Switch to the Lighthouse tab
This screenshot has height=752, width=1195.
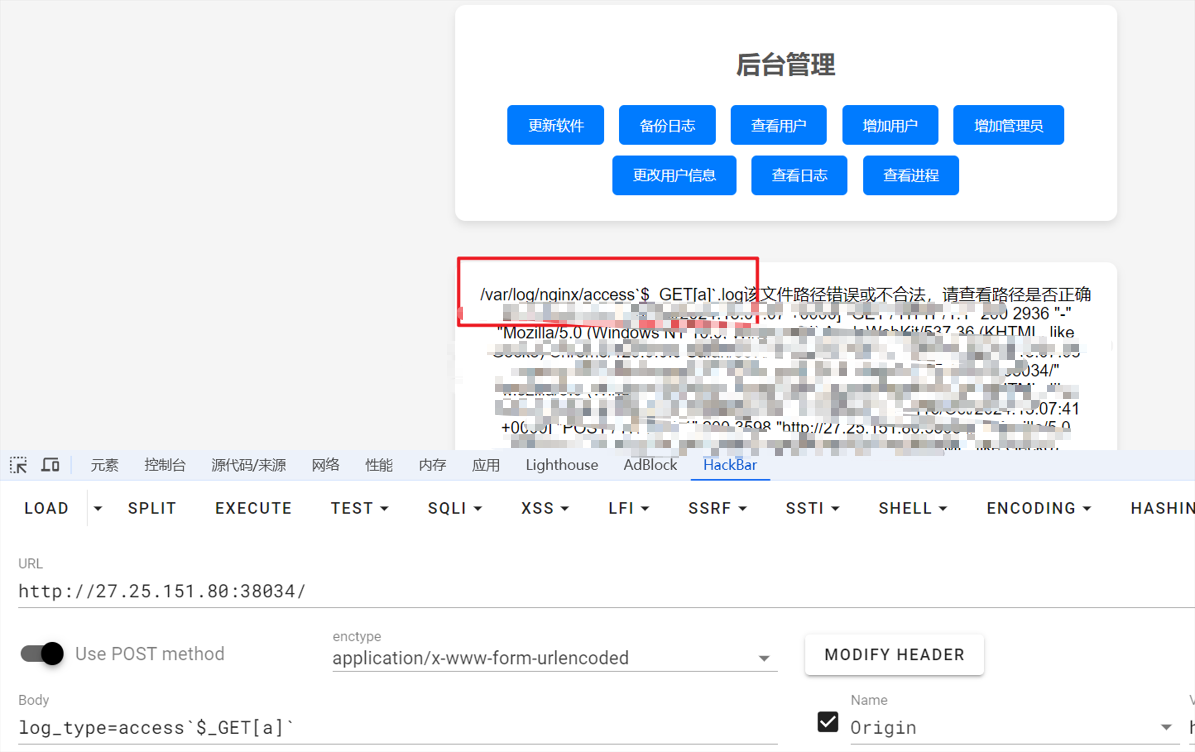pyautogui.click(x=562, y=465)
